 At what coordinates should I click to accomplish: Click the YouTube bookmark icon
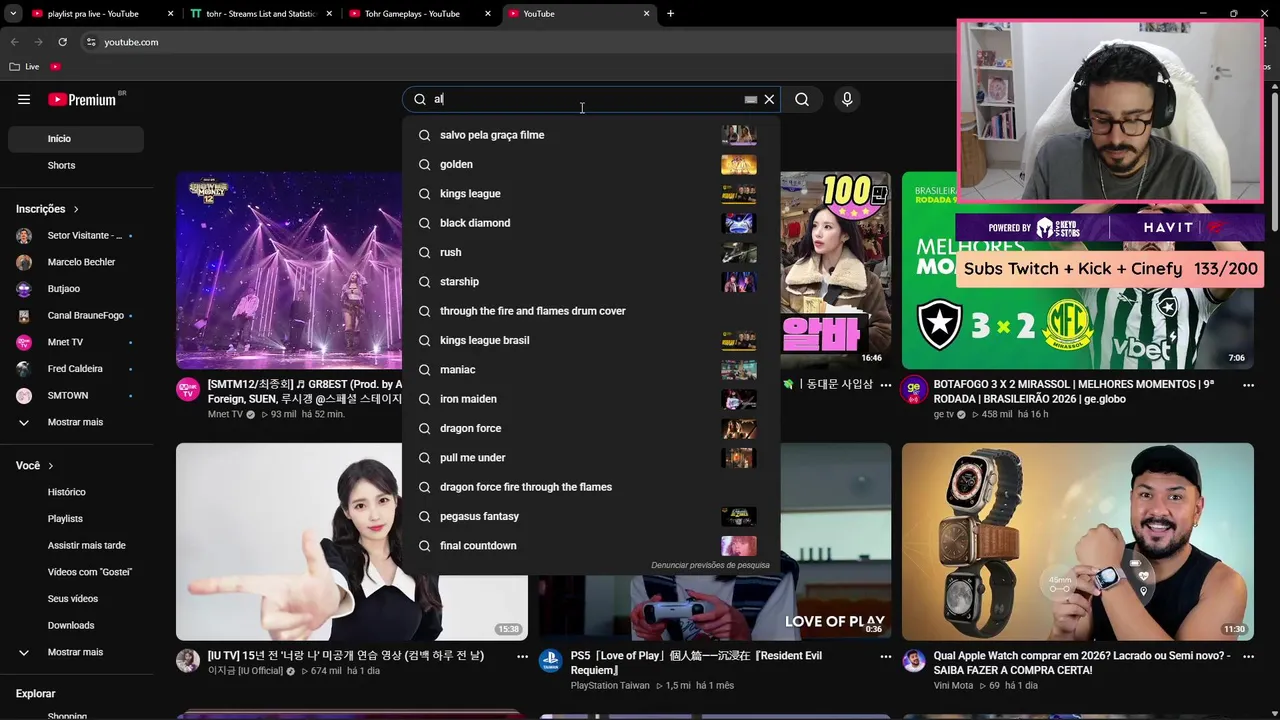tap(55, 67)
